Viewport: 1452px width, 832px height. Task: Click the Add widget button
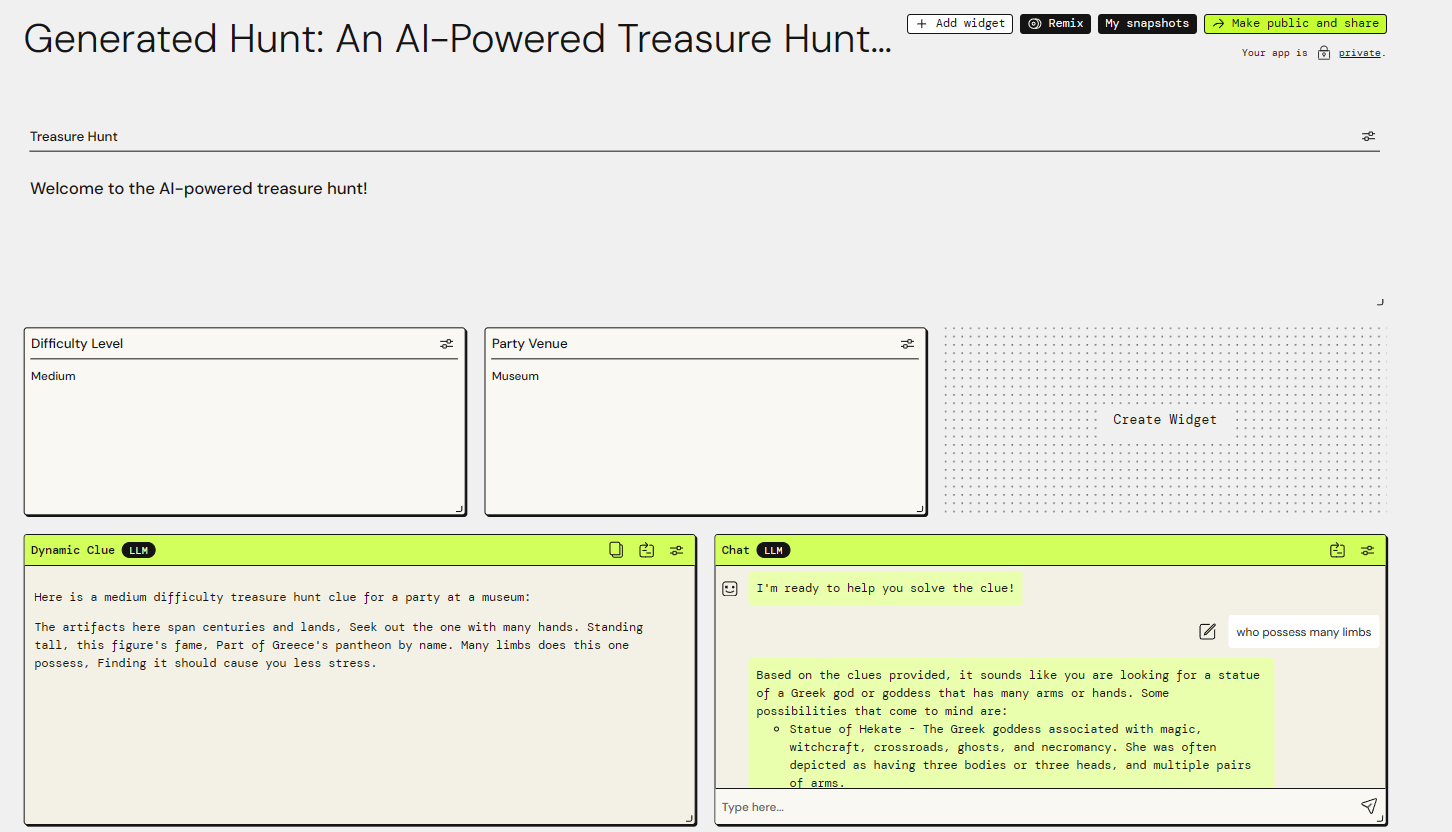(x=960, y=23)
